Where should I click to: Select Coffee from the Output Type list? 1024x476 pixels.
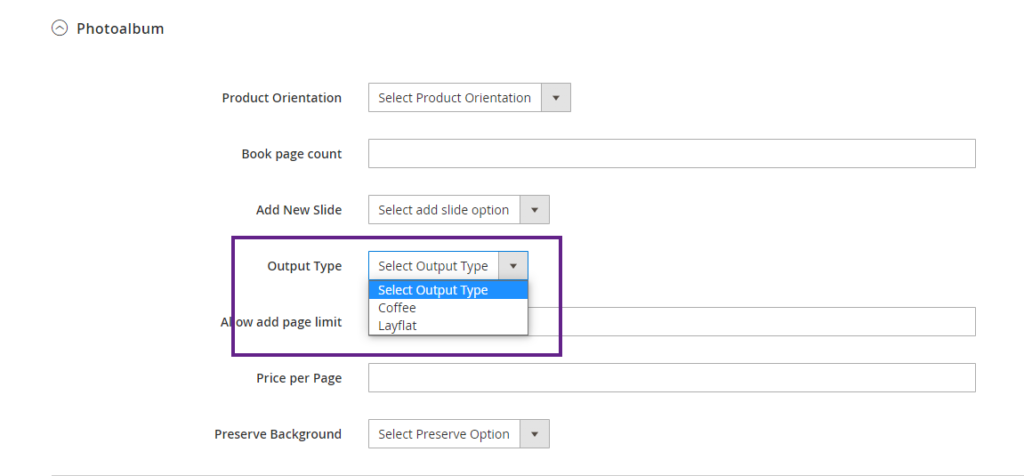(x=397, y=308)
